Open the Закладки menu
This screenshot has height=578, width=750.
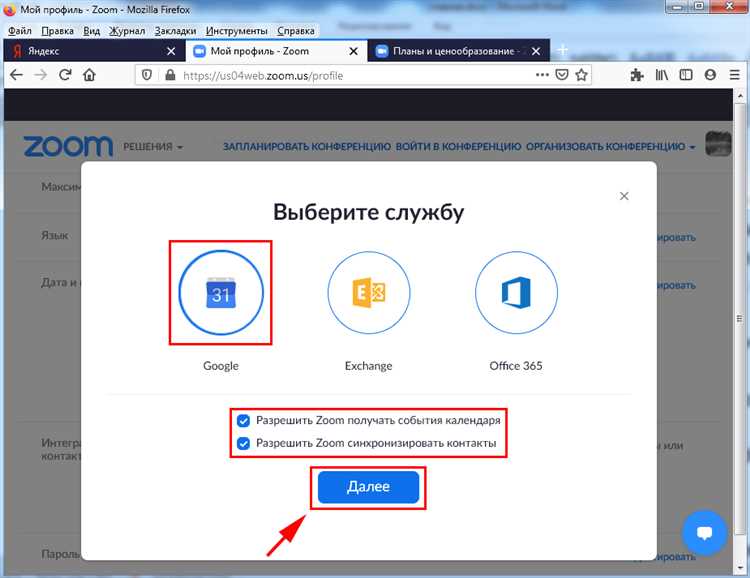(x=175, y=31)
